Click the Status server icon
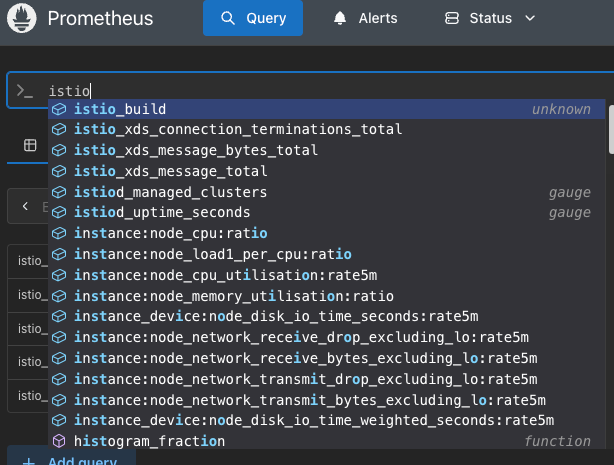Screen dimensions: 614x465 pyautogui.click(x=452, y=18)
